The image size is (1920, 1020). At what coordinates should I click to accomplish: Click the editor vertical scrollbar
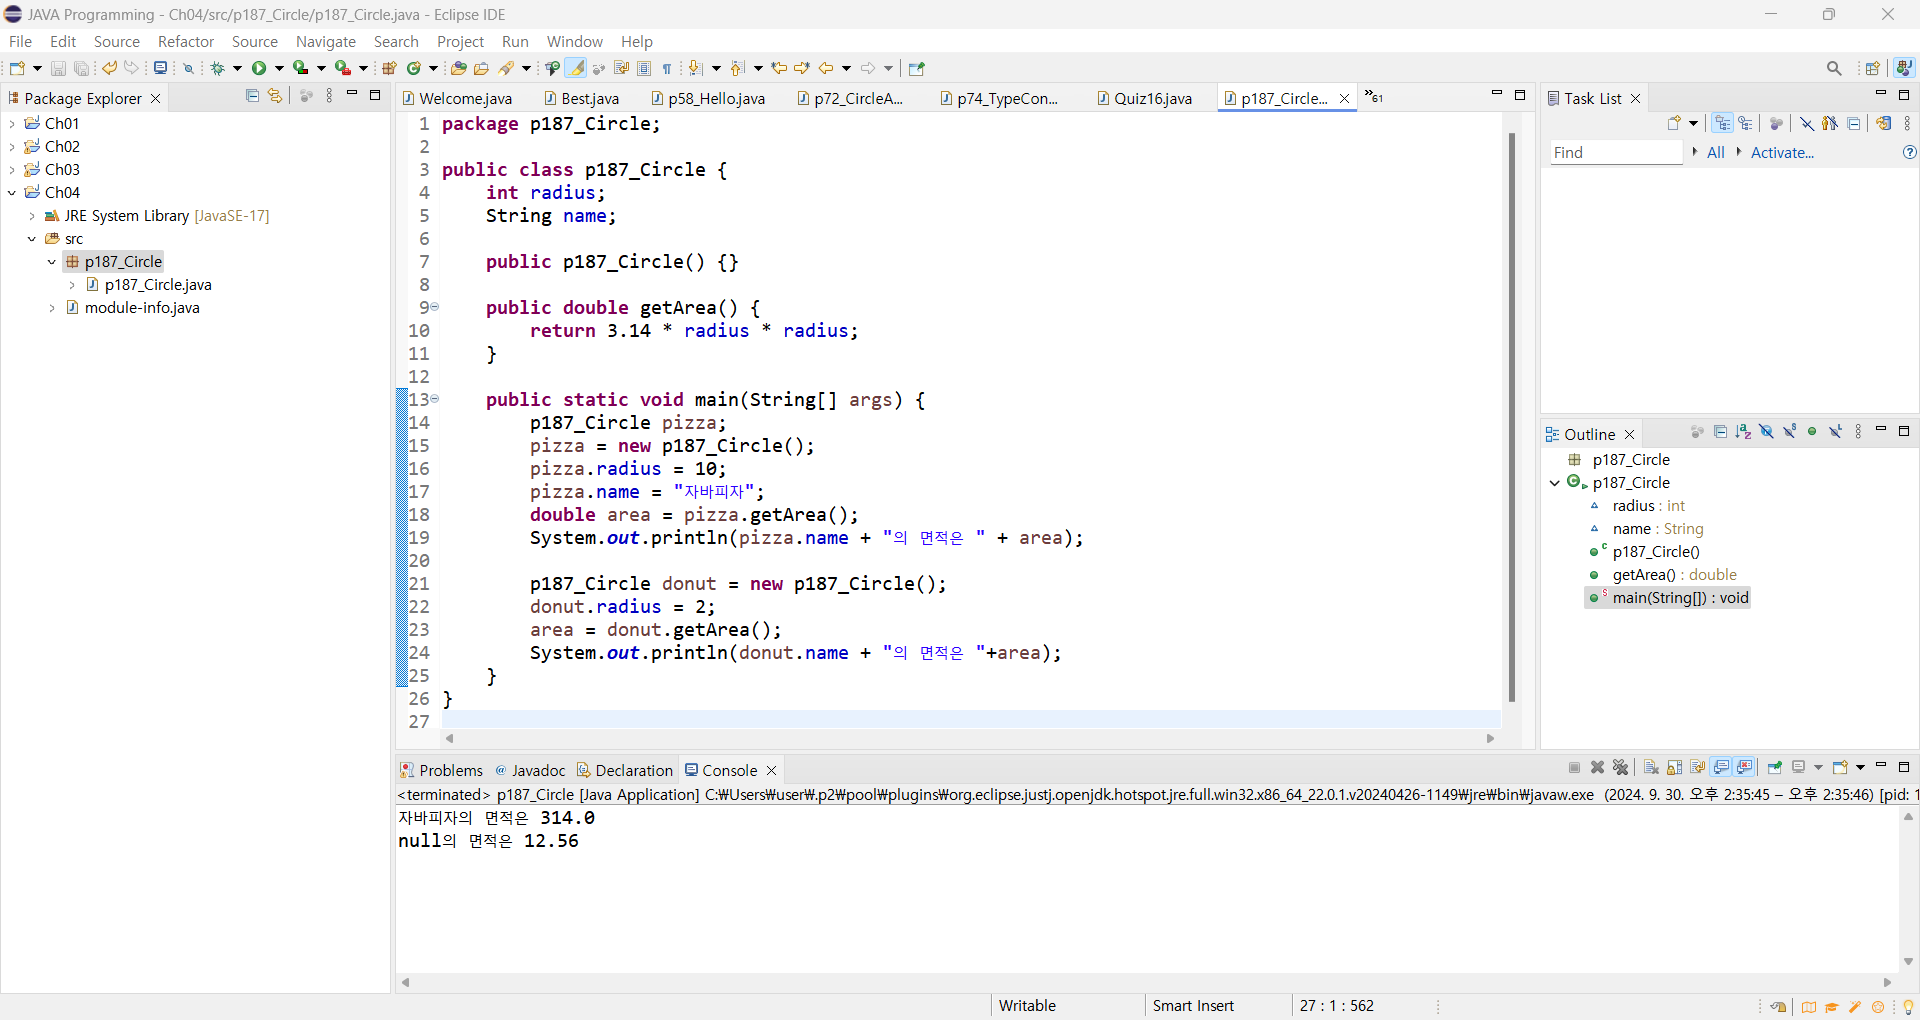1512,416
